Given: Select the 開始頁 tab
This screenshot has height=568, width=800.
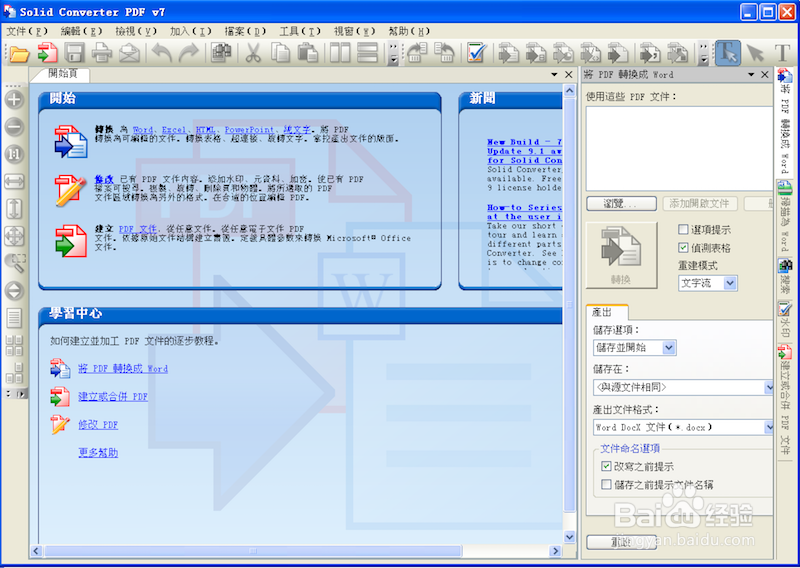Looking at the screenshot, I should click(63, 74).
